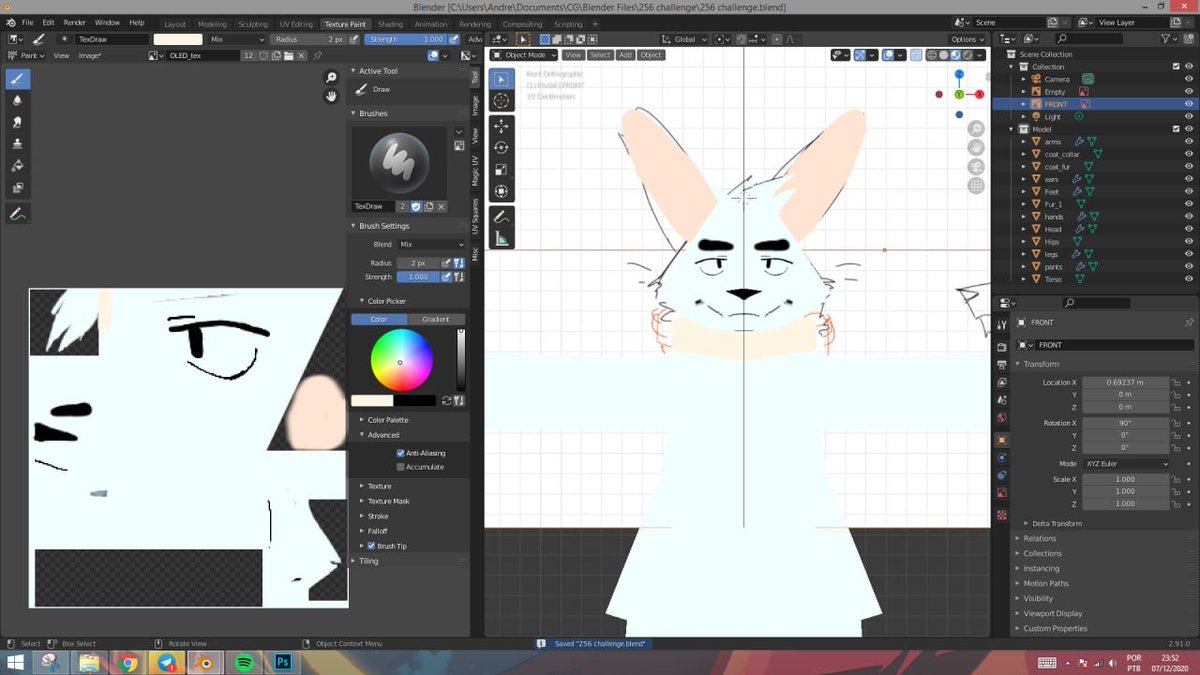
Task: Uncheck the Brush Tip checkbox
Action: tap(372, 546)
